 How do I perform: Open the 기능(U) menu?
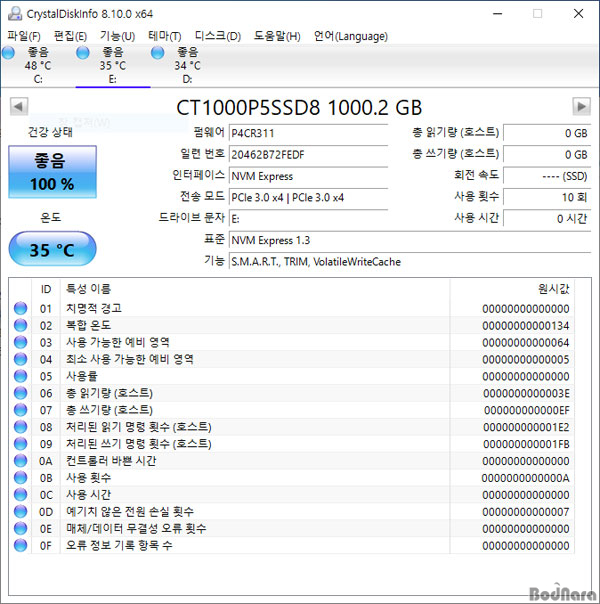(117, 36)
